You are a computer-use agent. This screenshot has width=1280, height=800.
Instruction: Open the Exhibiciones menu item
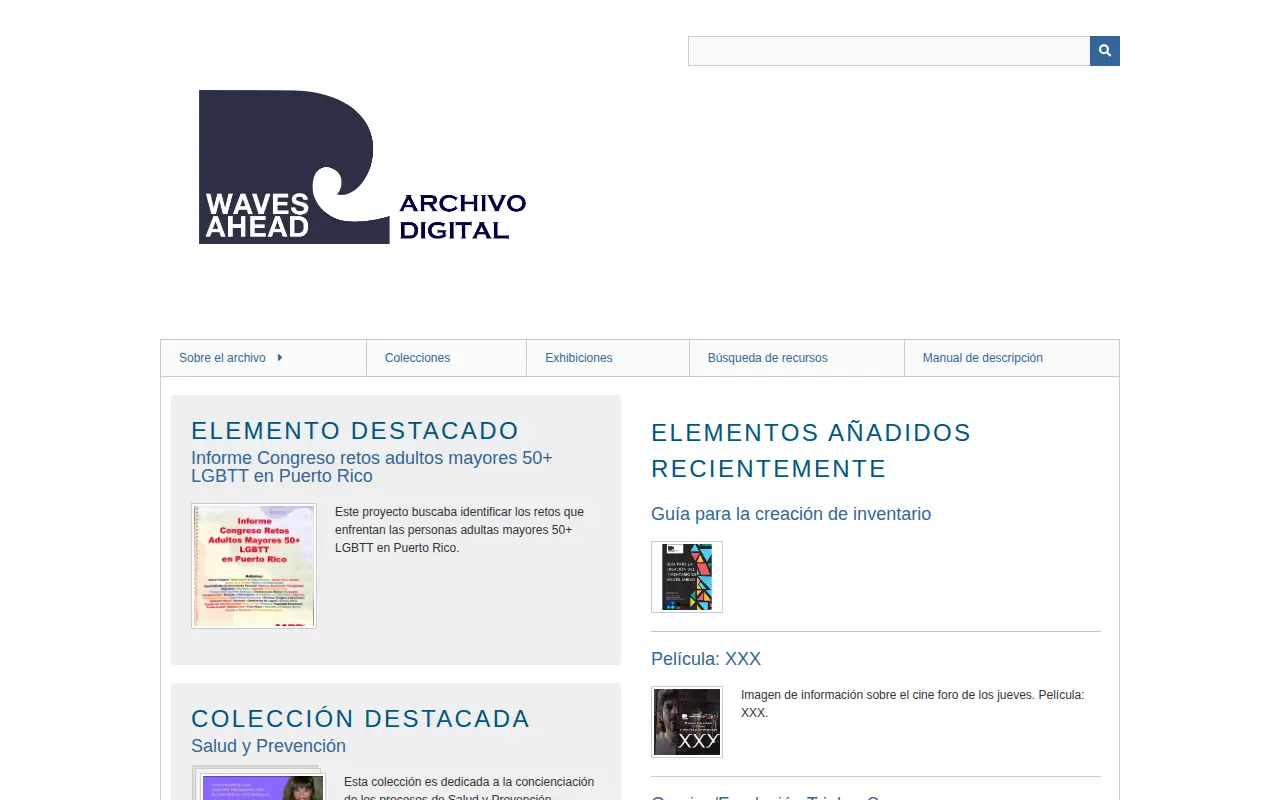point(607,358)
